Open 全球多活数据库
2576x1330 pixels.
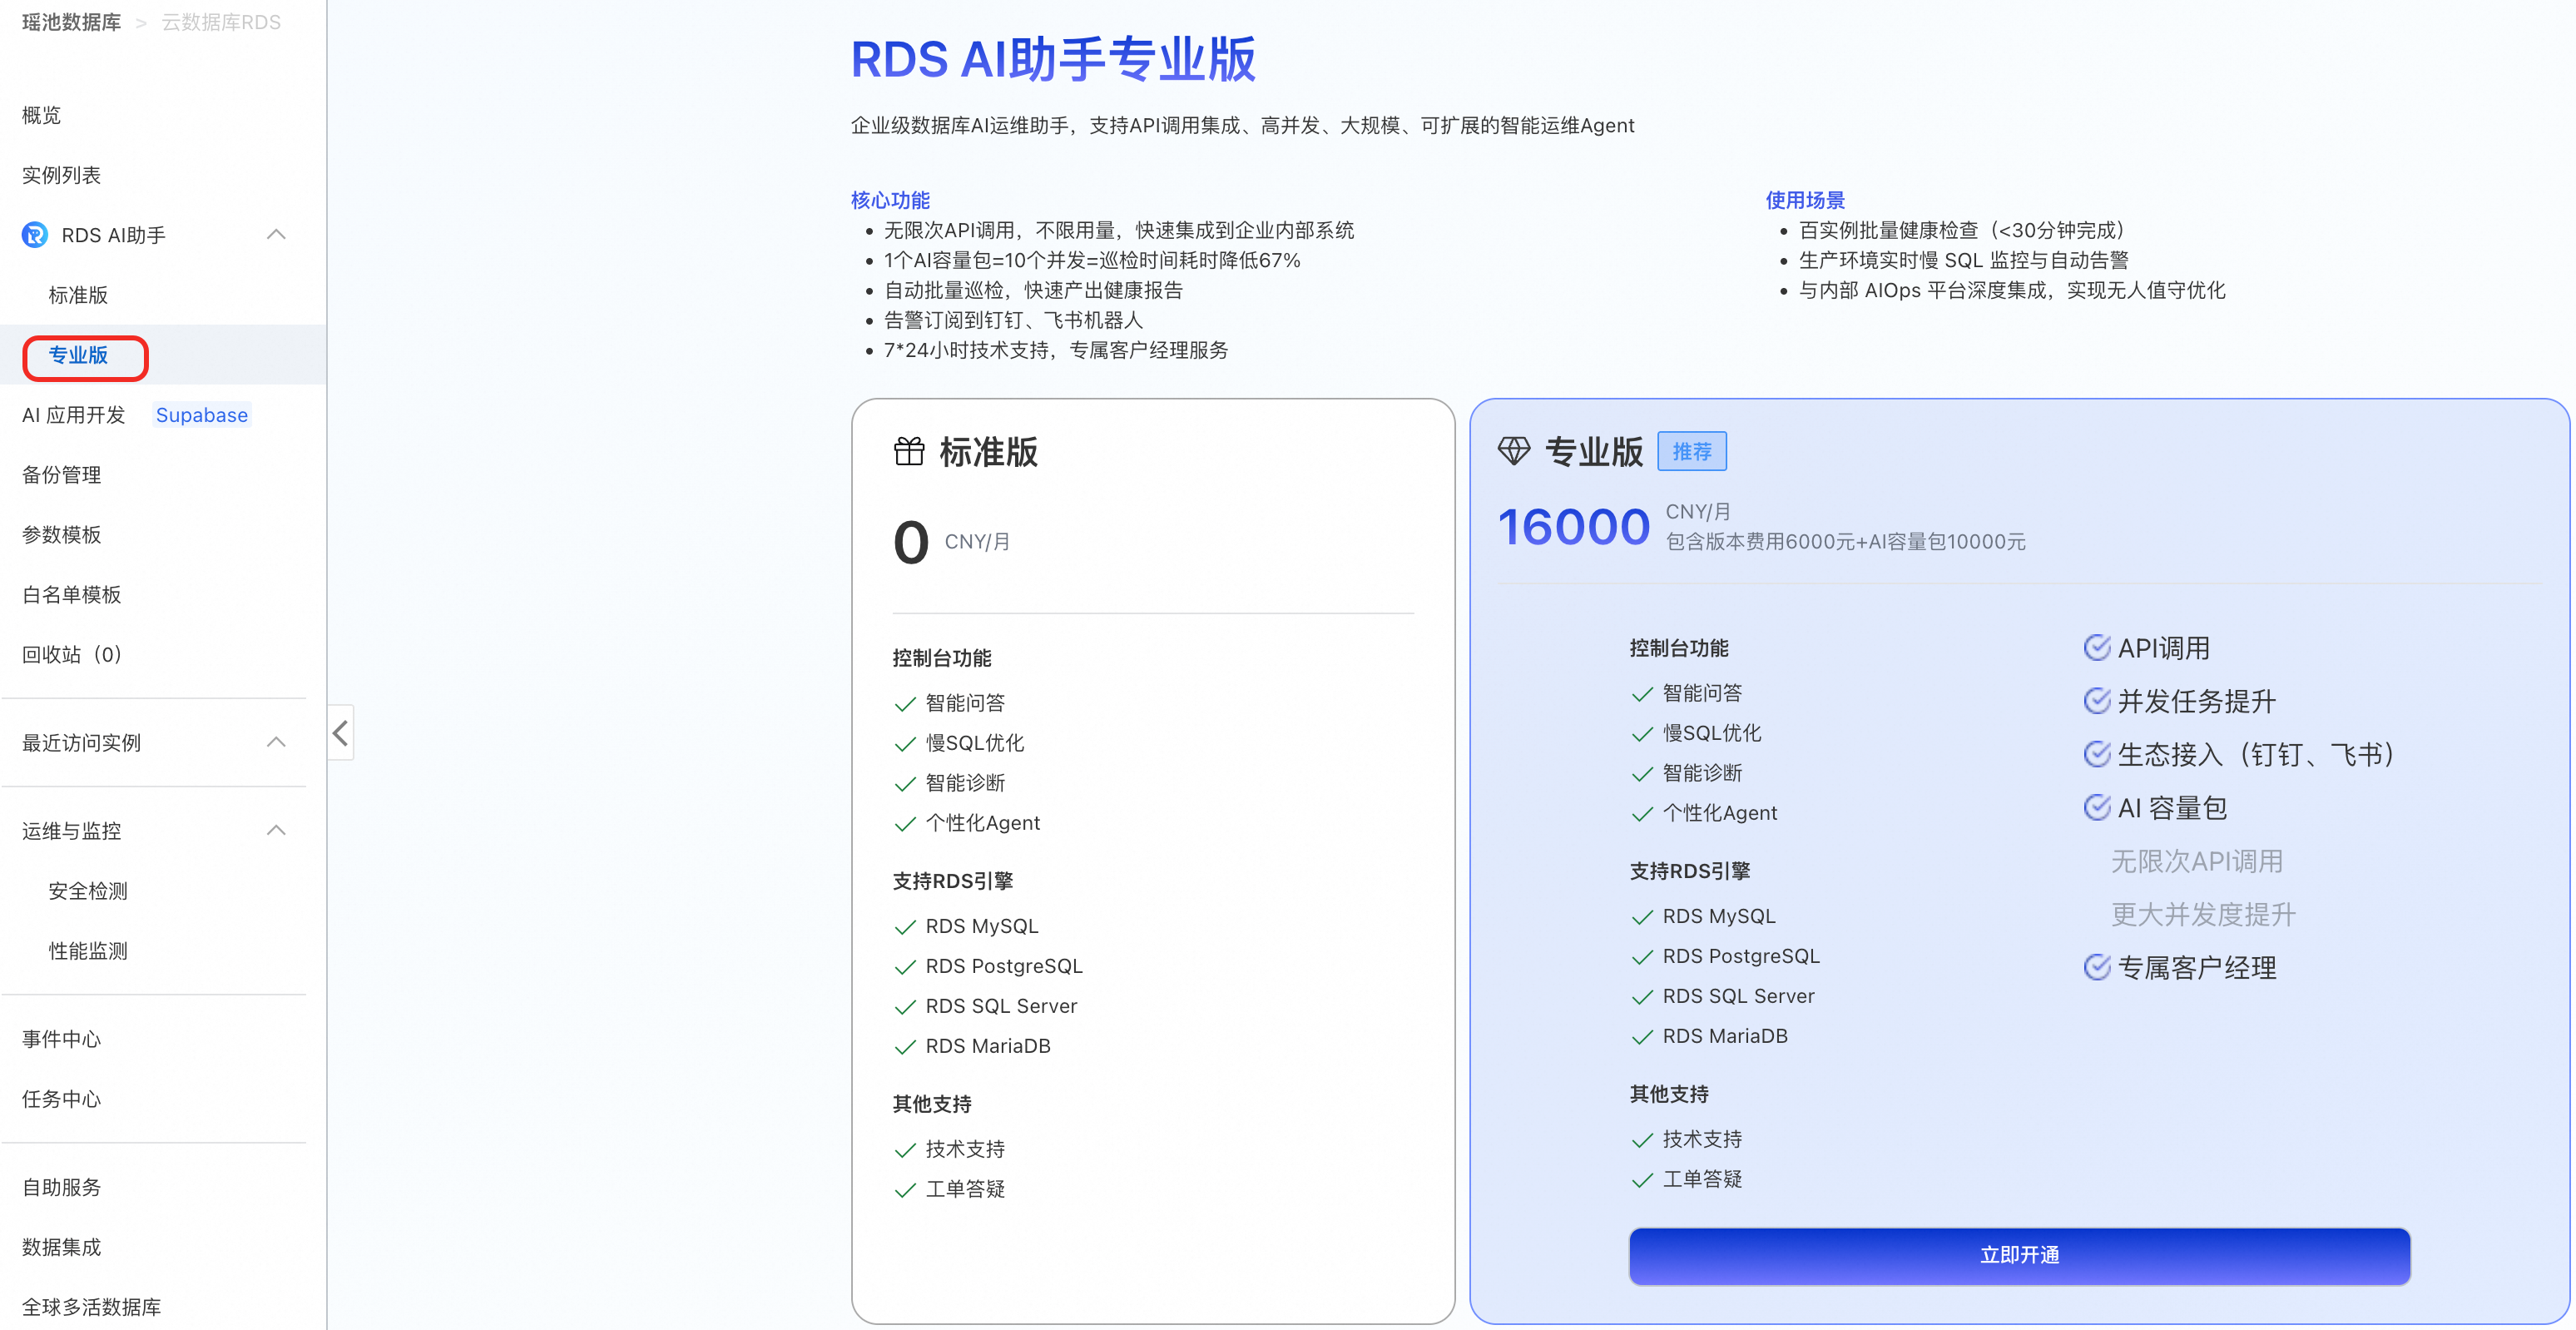[x=92, y=1307]
